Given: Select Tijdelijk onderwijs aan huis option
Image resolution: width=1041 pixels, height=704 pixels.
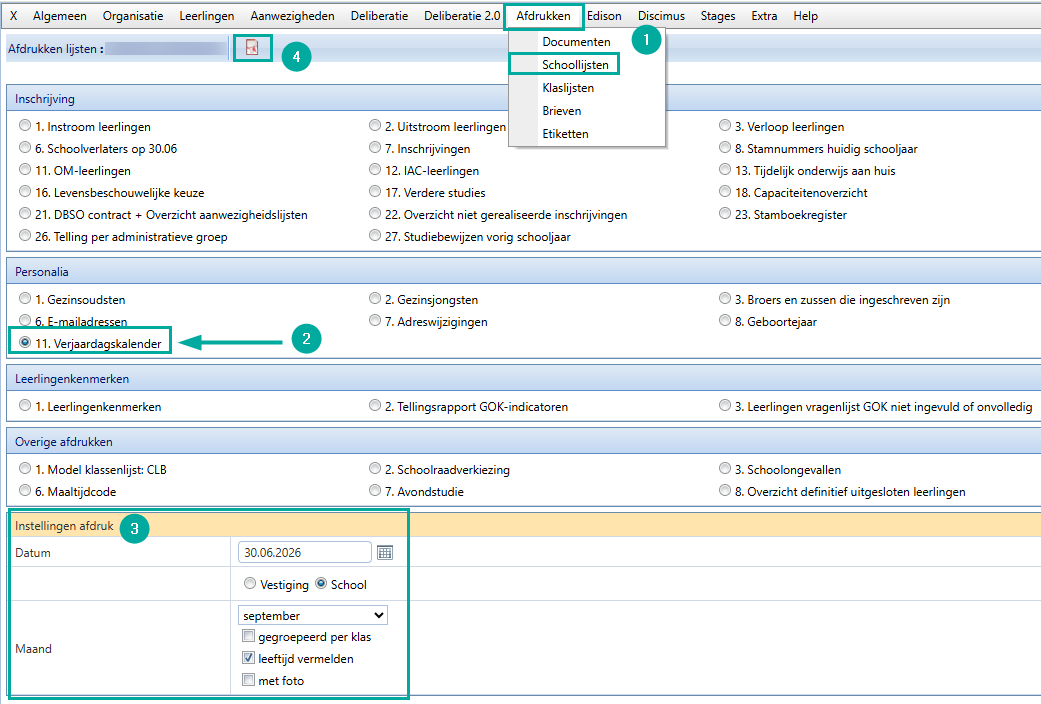Looking at the screenshot, I should [x=725, y=169].
